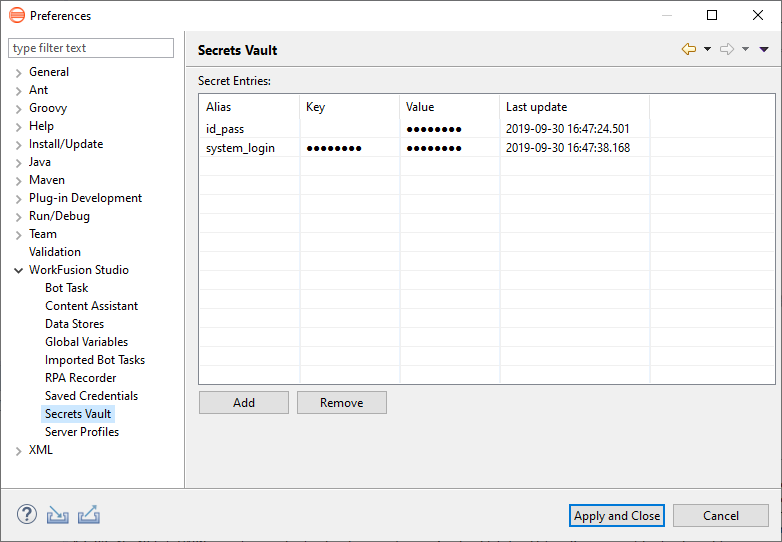Expand the Groovy tree node
782x542 pixels.
(x=18, y=109)
